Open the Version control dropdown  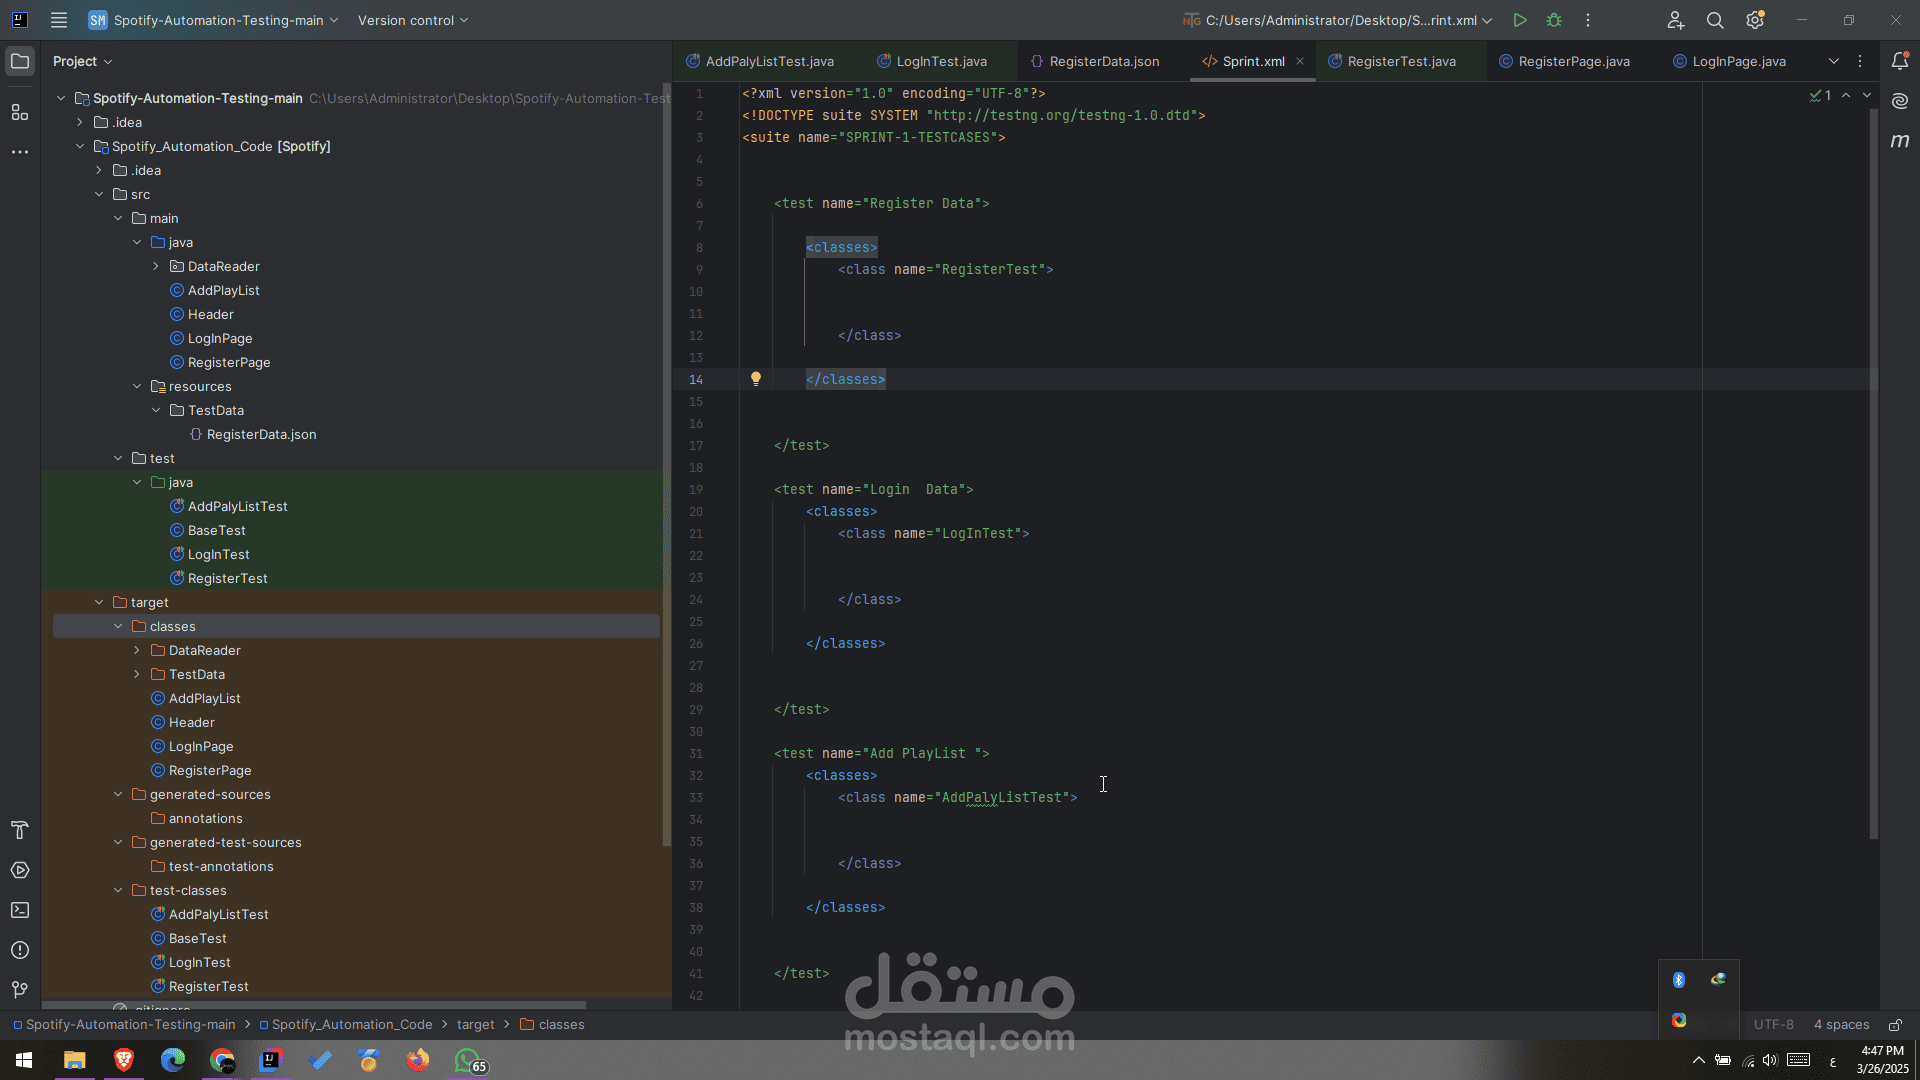pyautogui.click(x=412, y=20)
